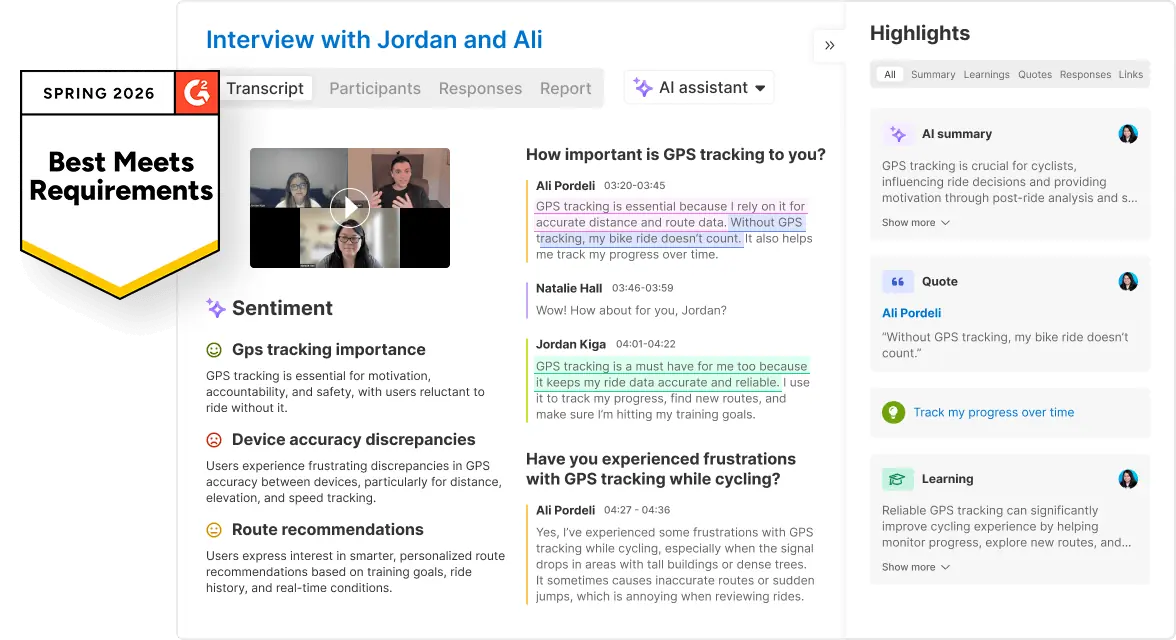The height and width of the screenshot is (640, 1176).
Task: Click the red sad face sentiment icon
Action: (214, 440)
